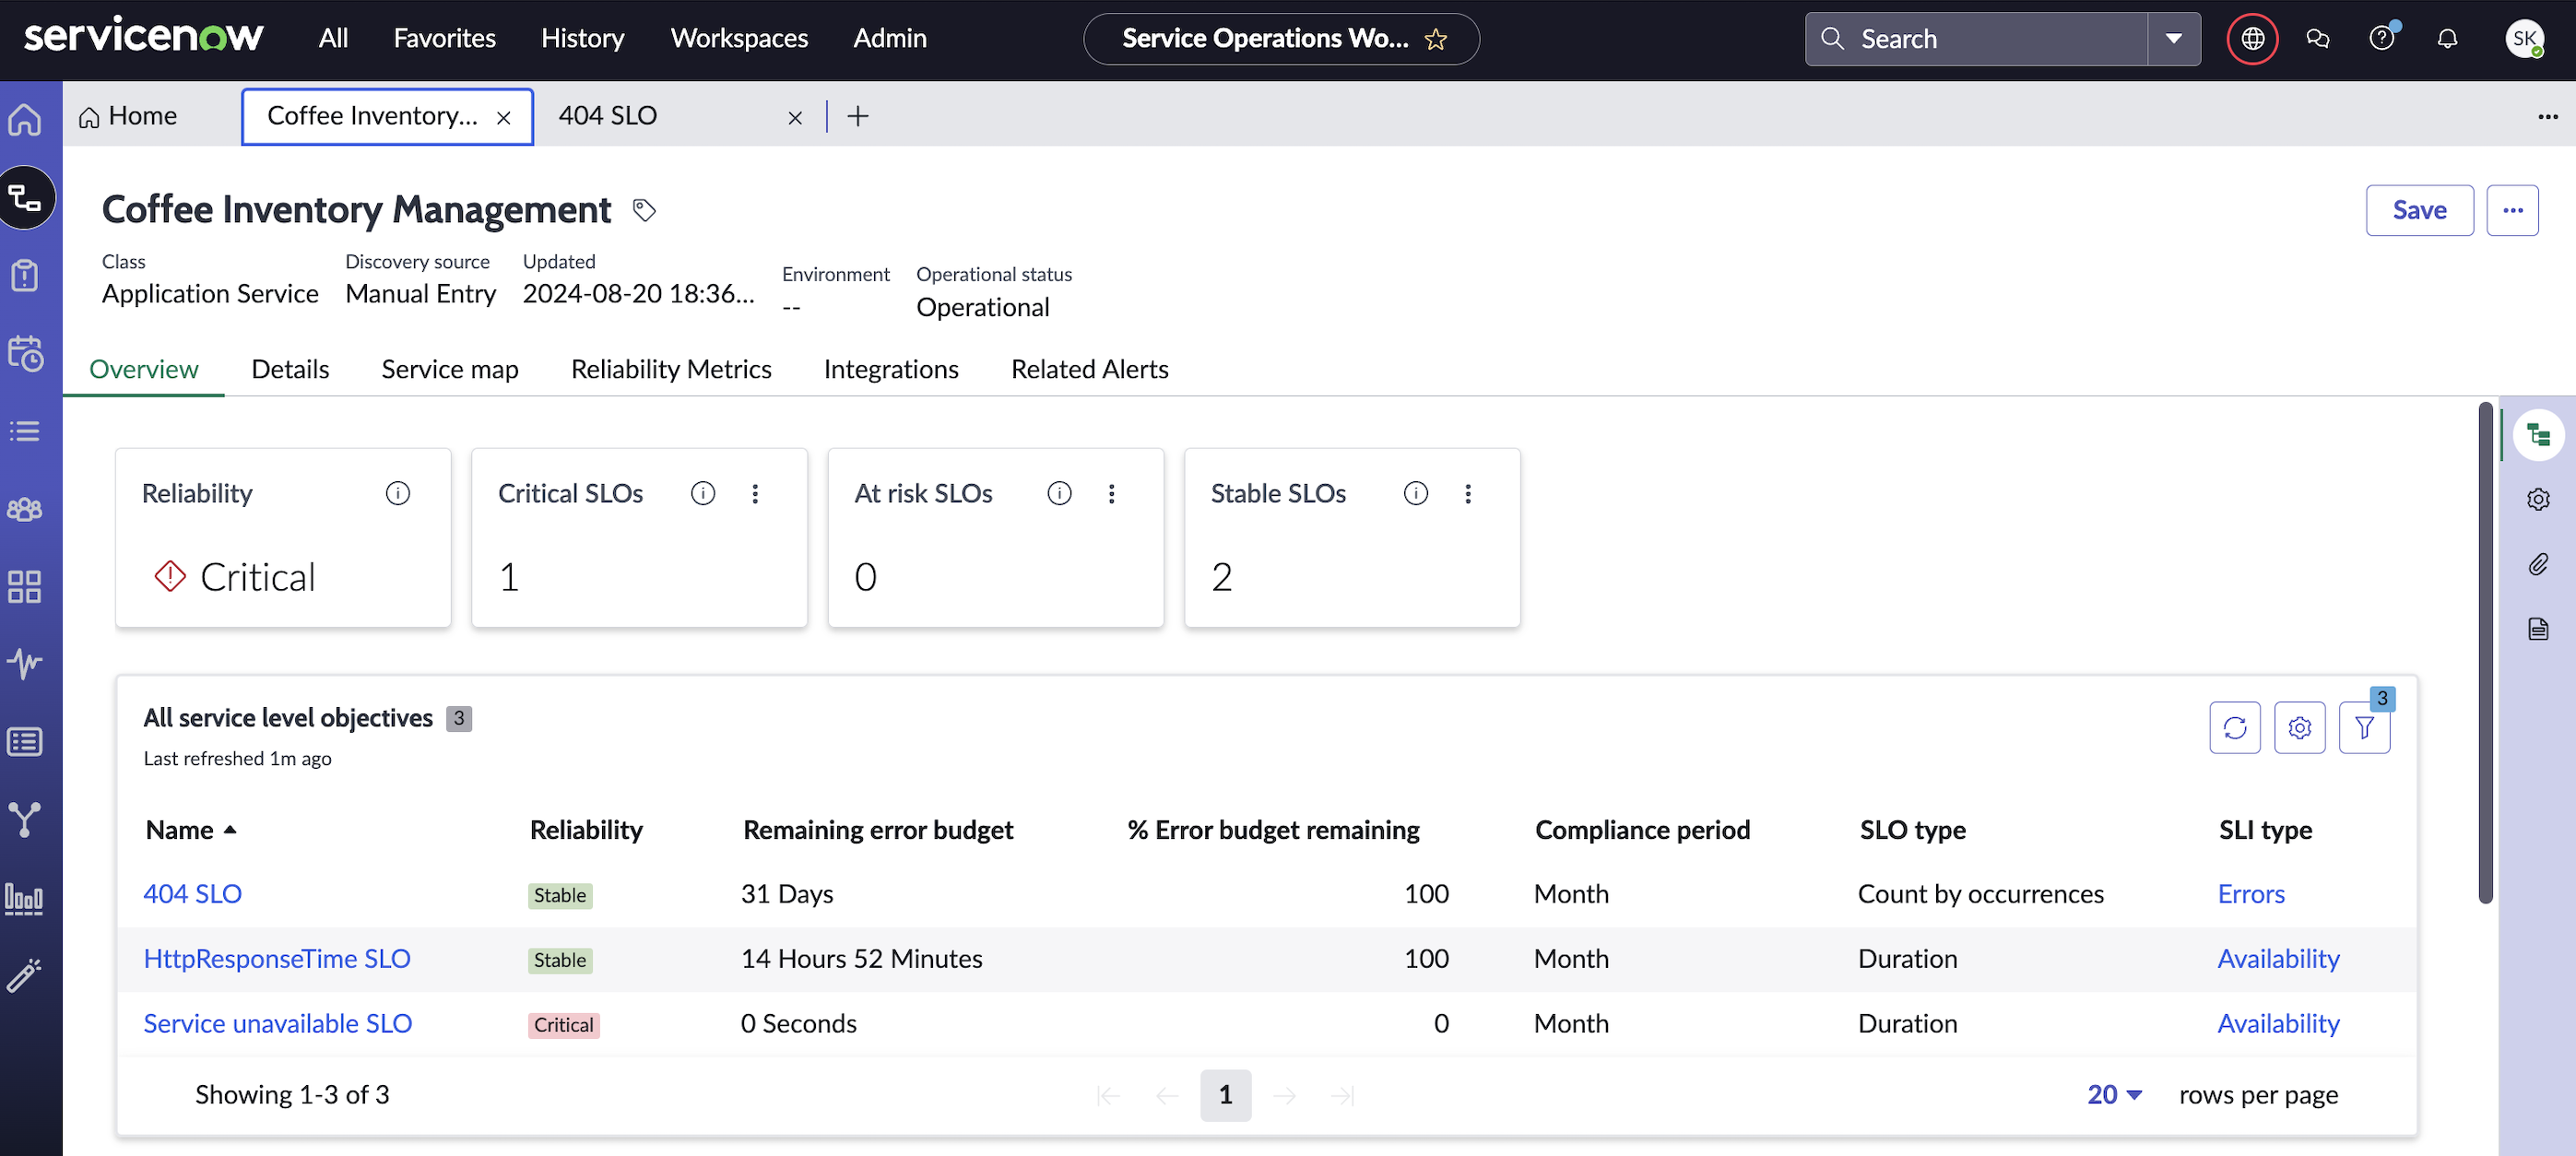Open the hierarchy panel icon on right
This screenshot has width=2576, height=1156.
[2539, 435]
